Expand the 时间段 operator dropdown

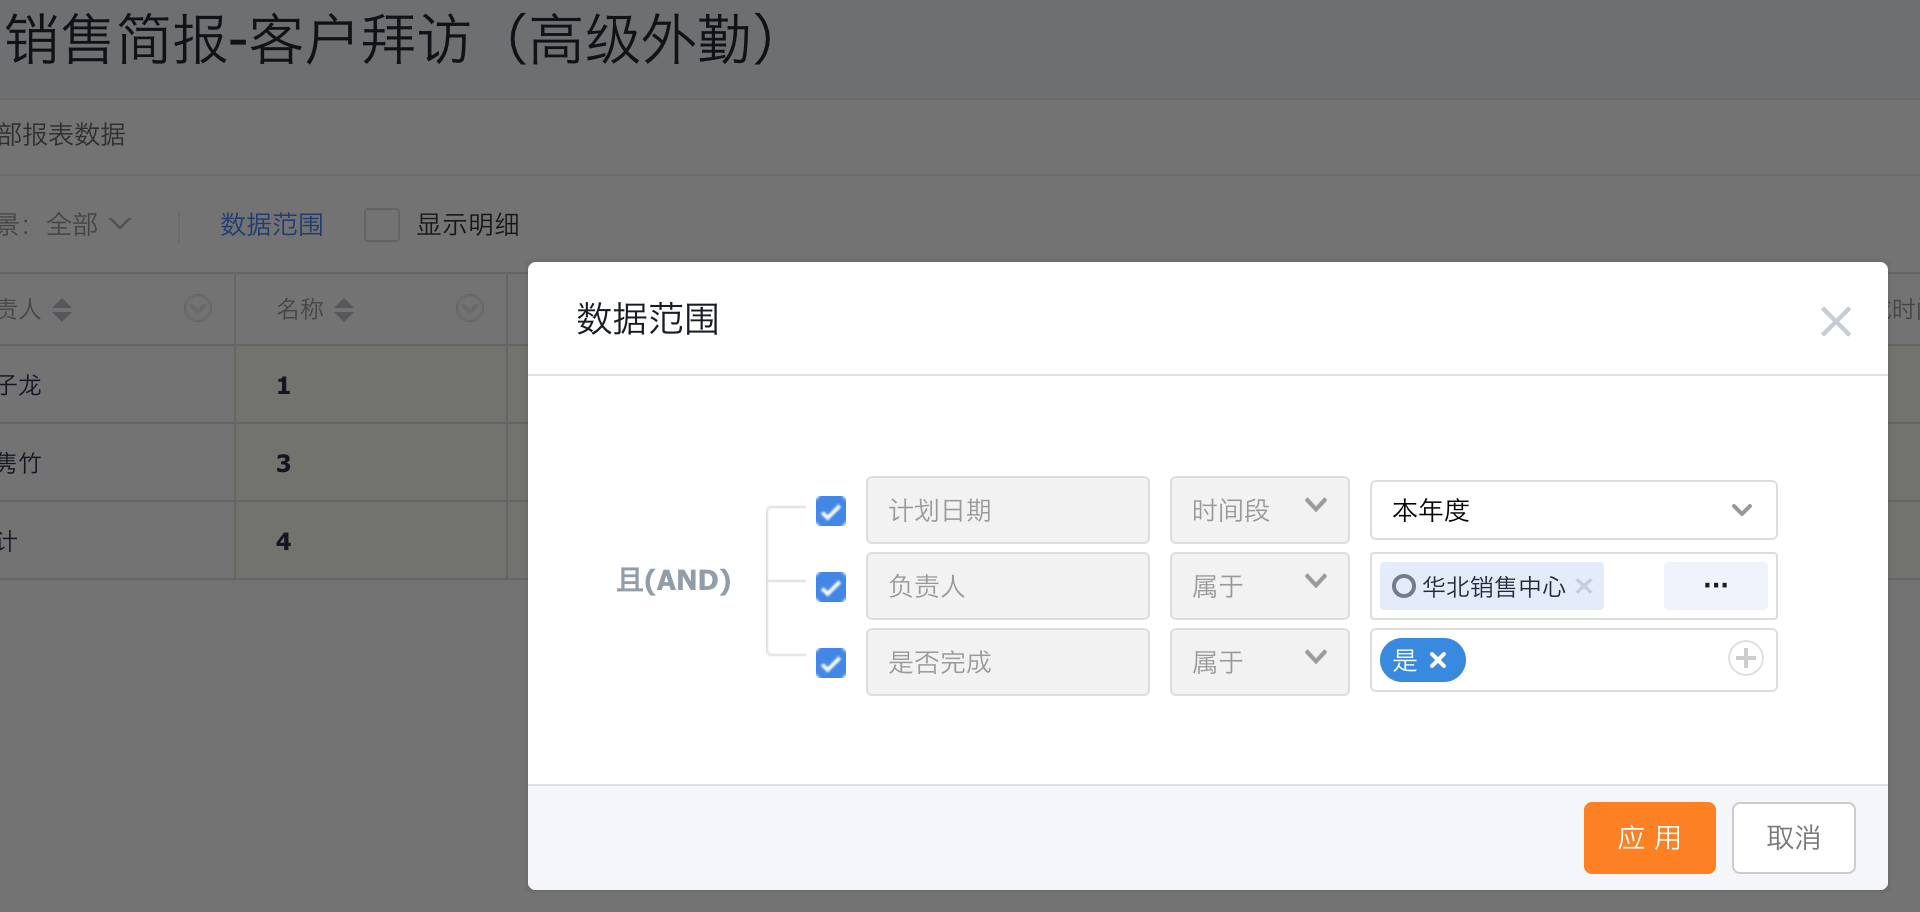click(1259, 510)
